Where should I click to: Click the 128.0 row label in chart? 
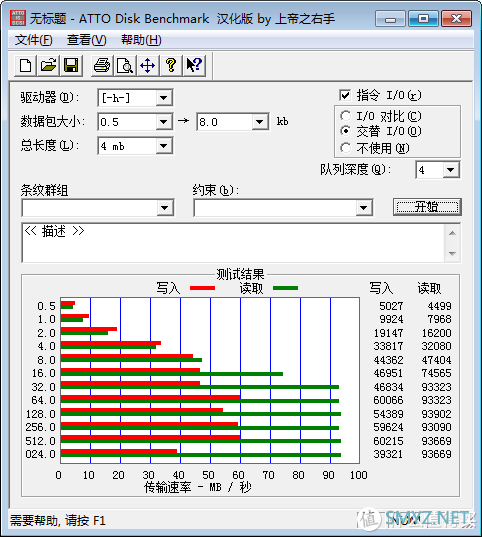pos(41,414)
